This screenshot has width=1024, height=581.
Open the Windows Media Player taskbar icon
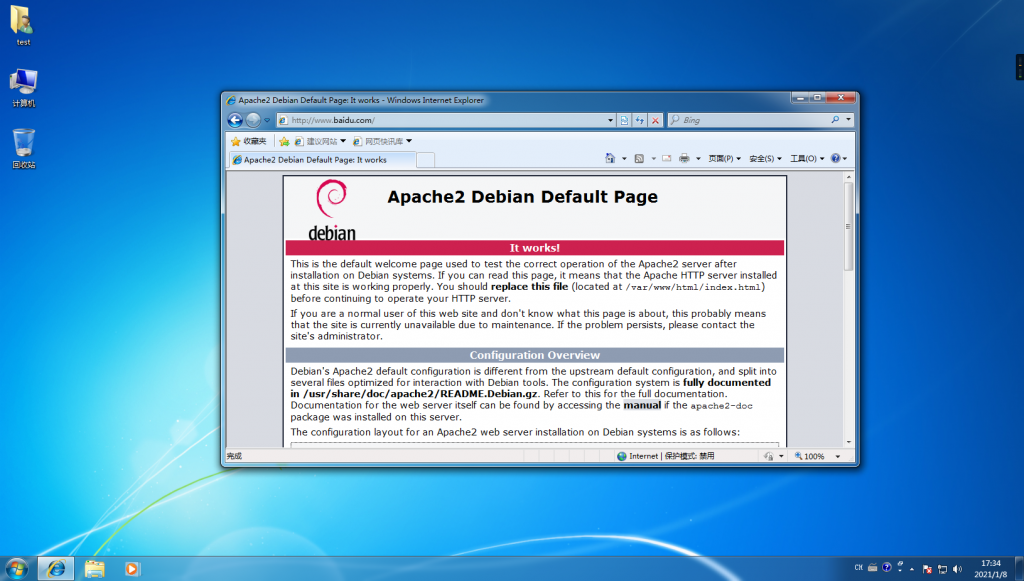coord(131,569)
